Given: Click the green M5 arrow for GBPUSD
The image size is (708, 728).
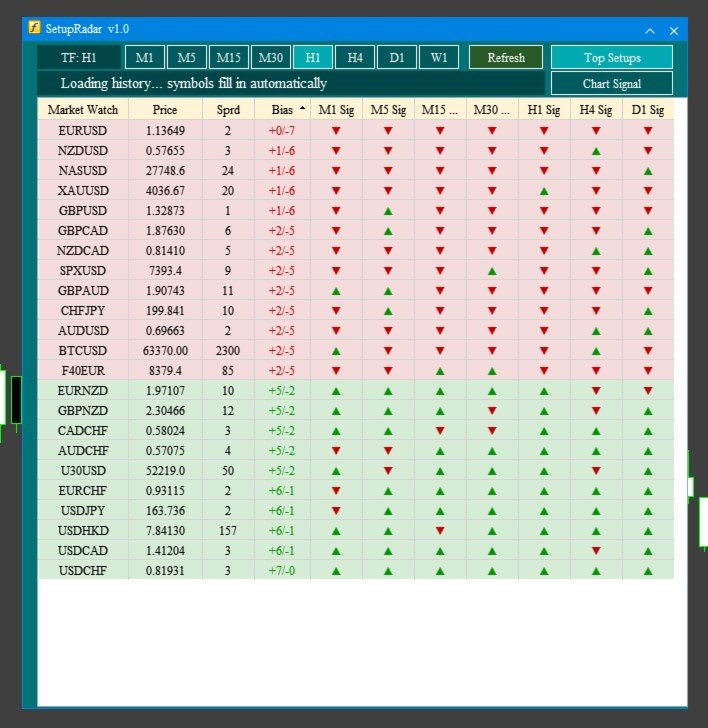Looking at the screenshot, I should click(388, 211).
